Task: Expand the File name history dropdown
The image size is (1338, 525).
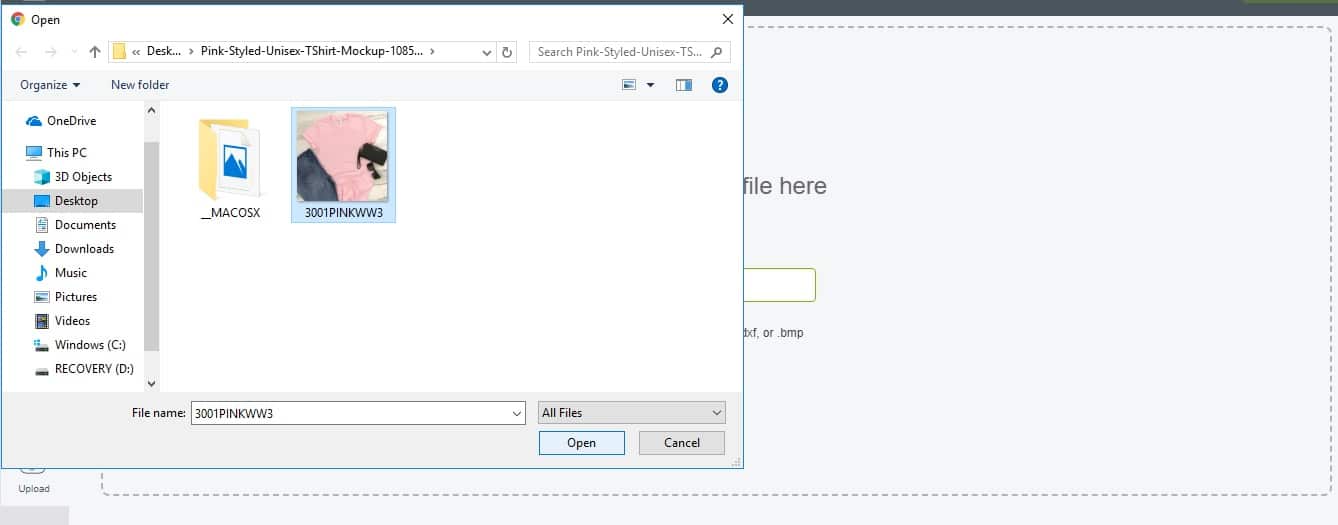Action: tap(516, 413)
